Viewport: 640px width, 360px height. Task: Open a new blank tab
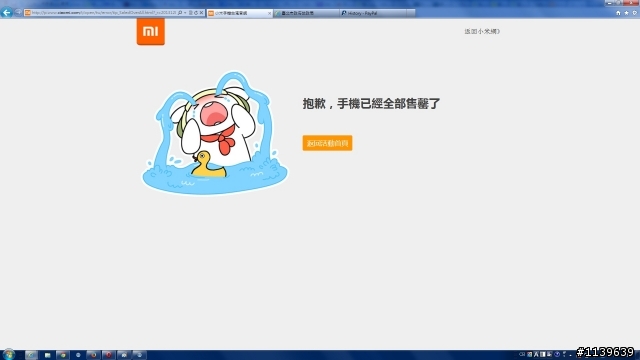coord(411,13)
